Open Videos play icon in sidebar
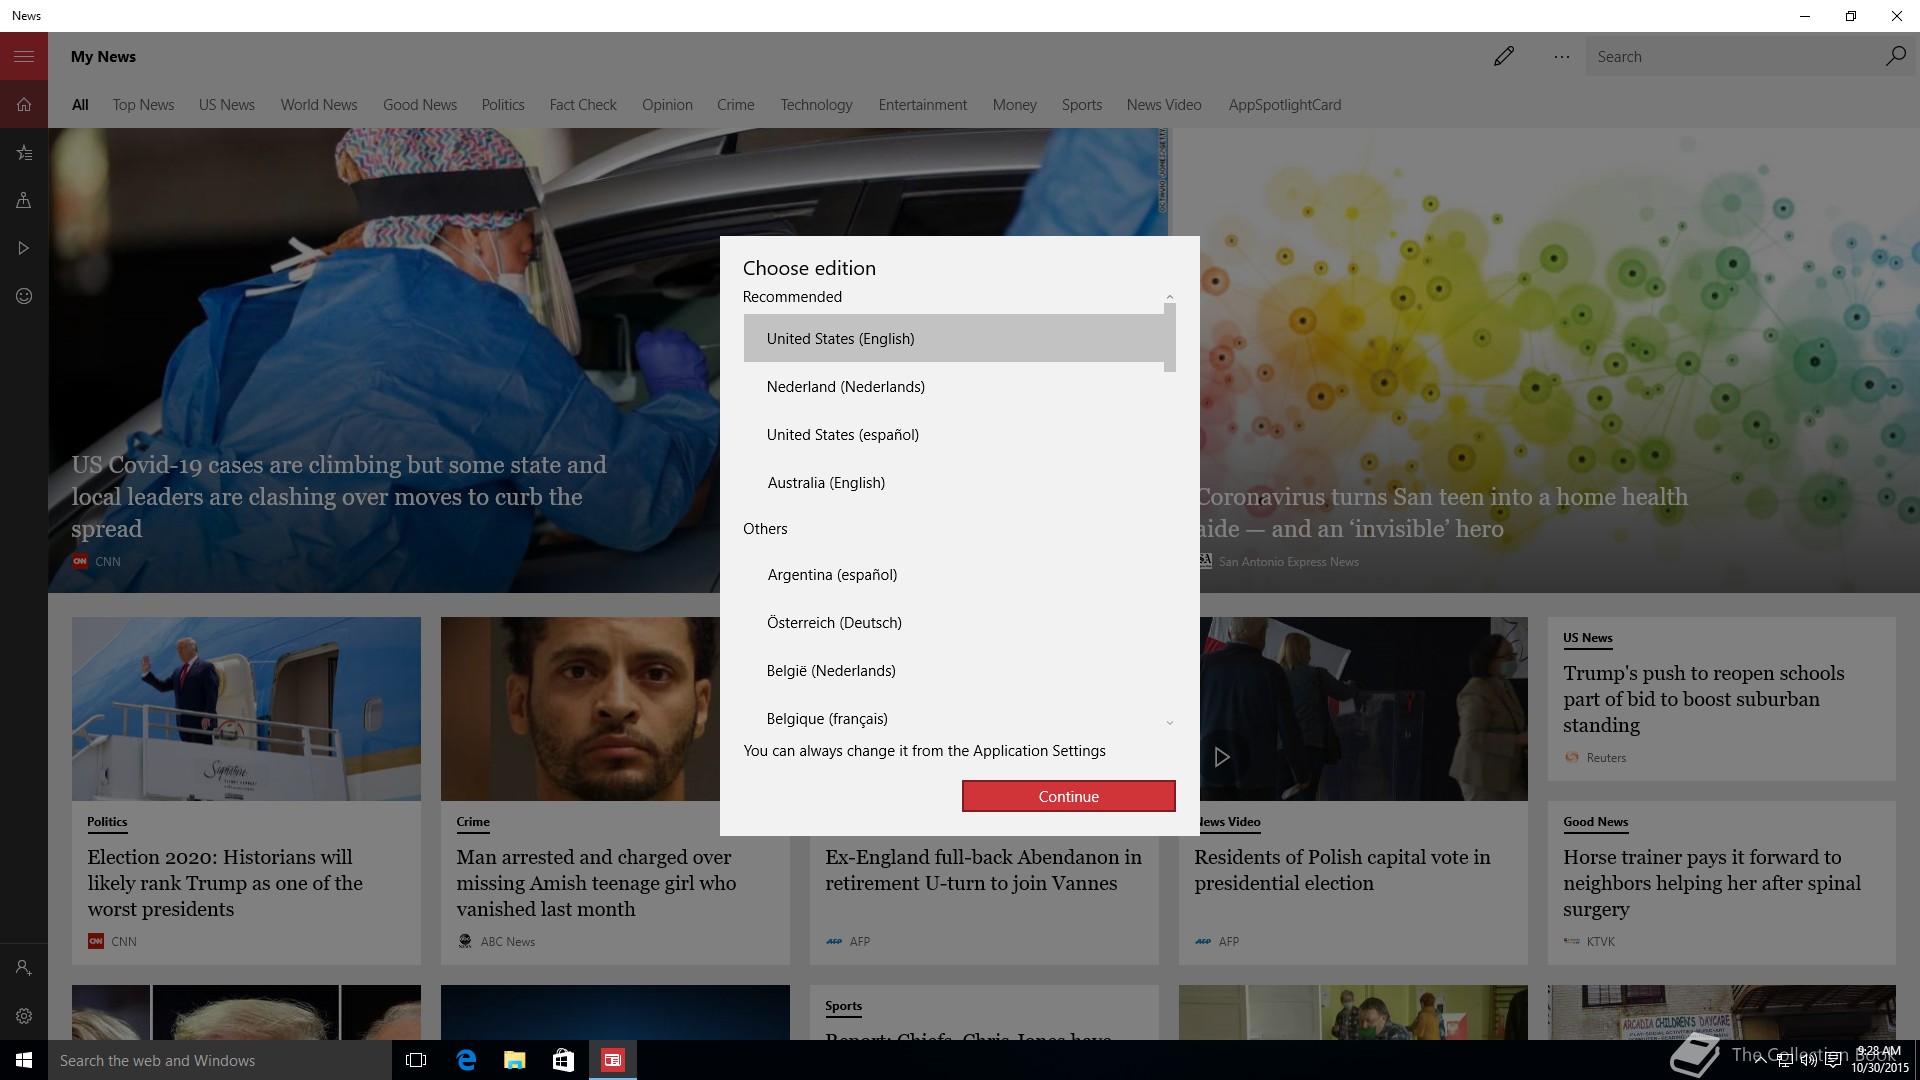This screenshot has height=1080, width=1920. tap(24, 248)
